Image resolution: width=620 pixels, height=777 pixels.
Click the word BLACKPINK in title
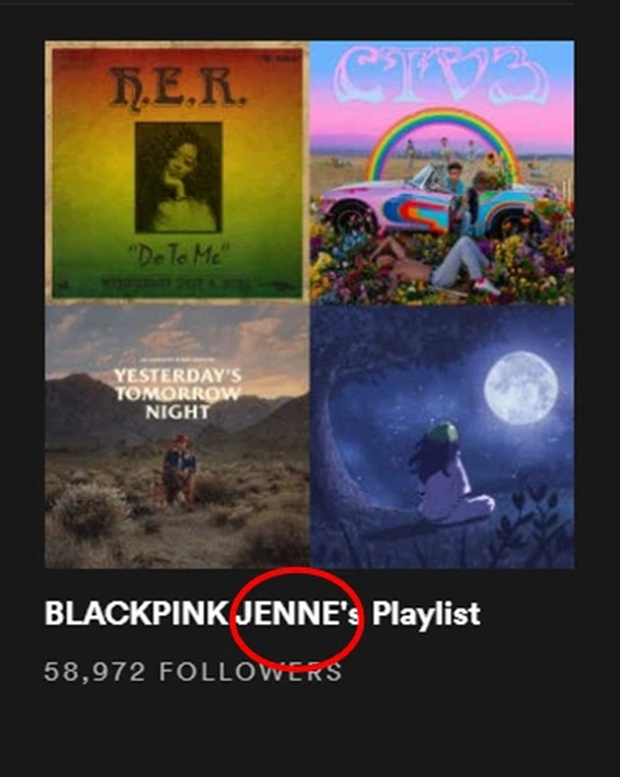[x=137, y=613]
